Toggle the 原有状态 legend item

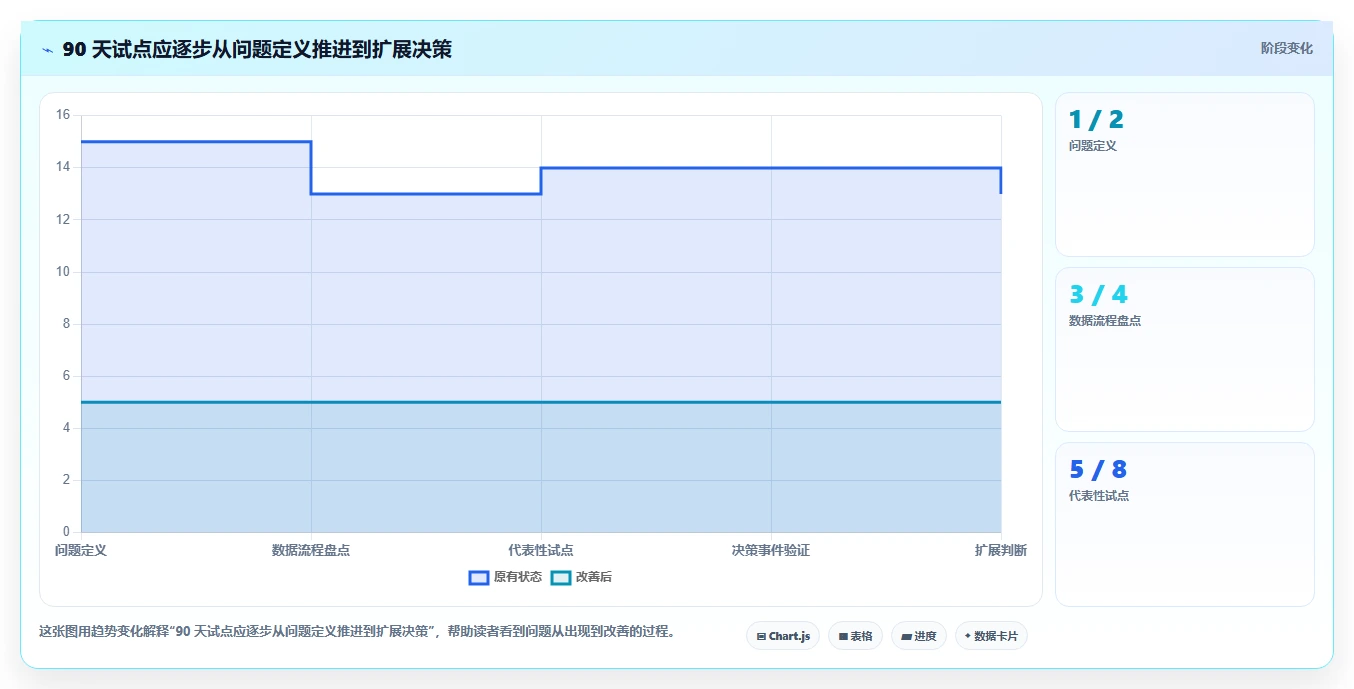pos(506,577)
